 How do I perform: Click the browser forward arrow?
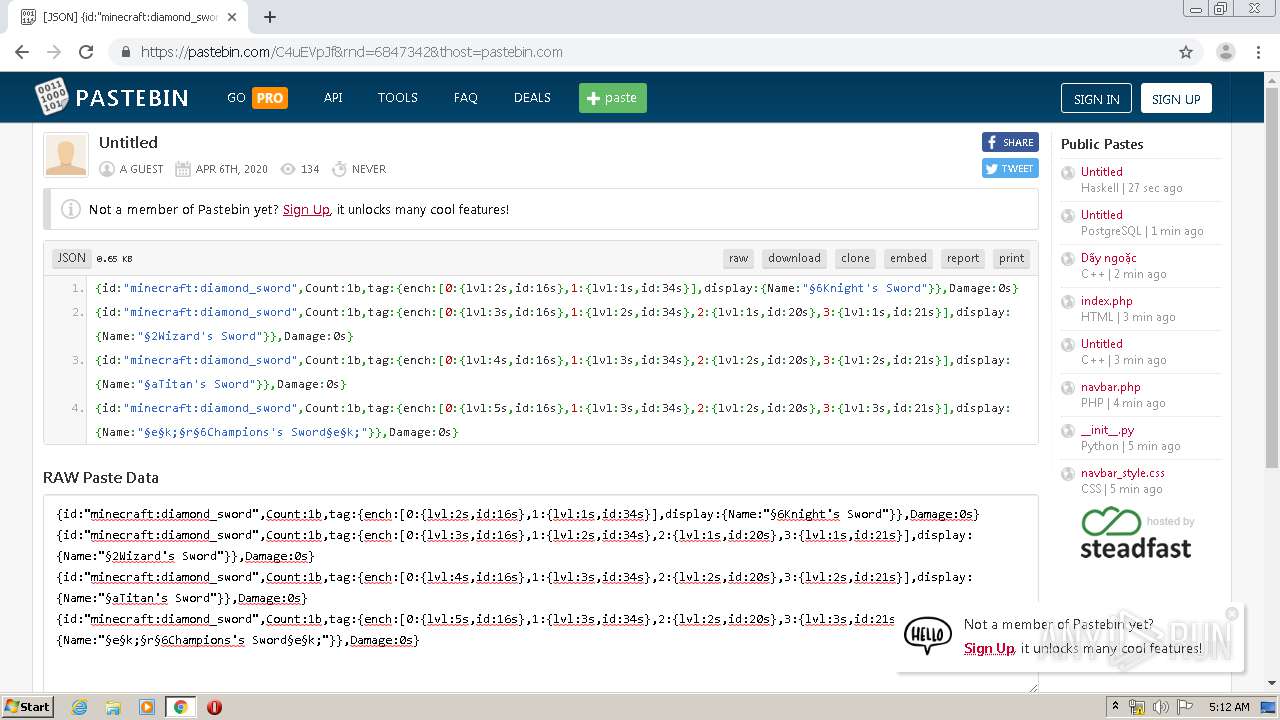pos(54,52)
